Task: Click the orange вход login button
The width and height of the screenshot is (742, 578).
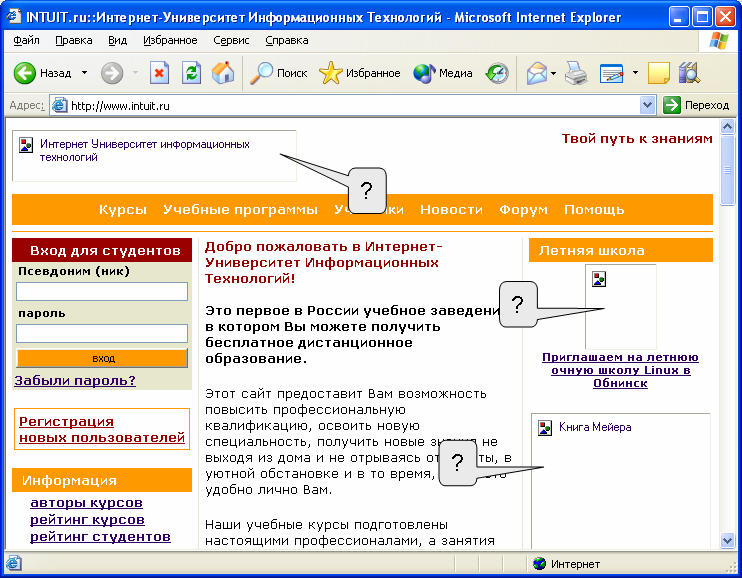Action: coord(102,358)
